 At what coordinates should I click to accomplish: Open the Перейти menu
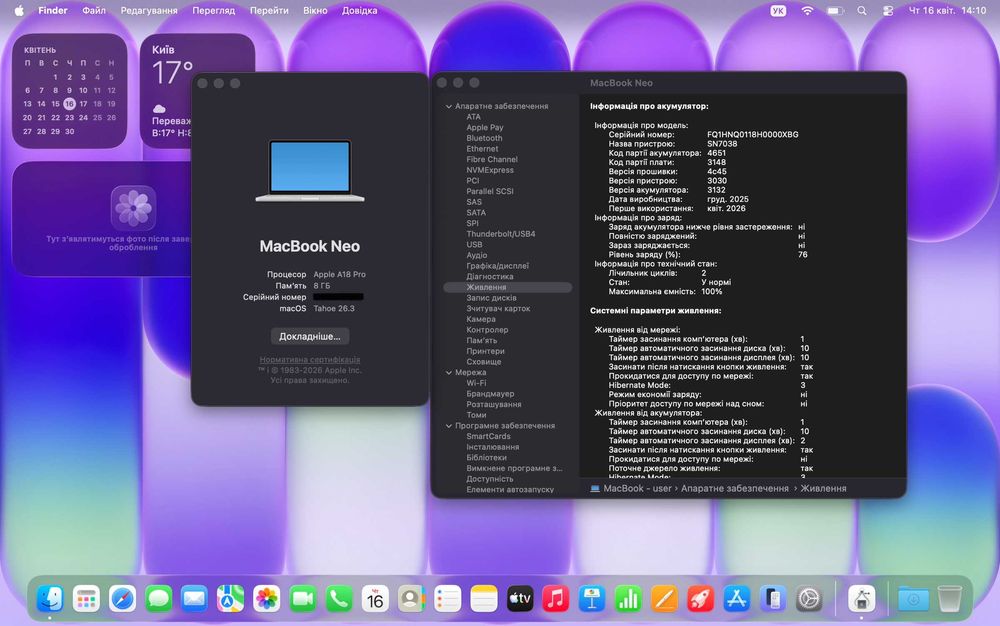[269, 10]
